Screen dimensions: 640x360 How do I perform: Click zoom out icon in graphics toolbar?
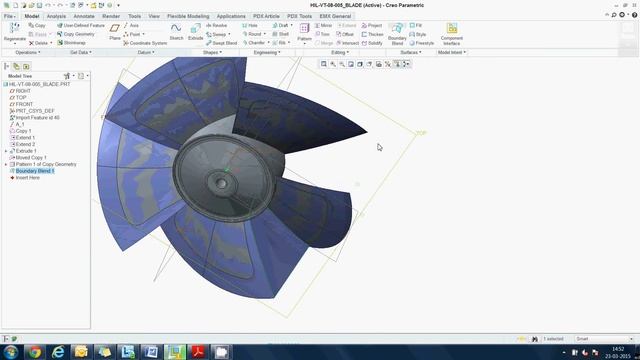click(342, 64)
